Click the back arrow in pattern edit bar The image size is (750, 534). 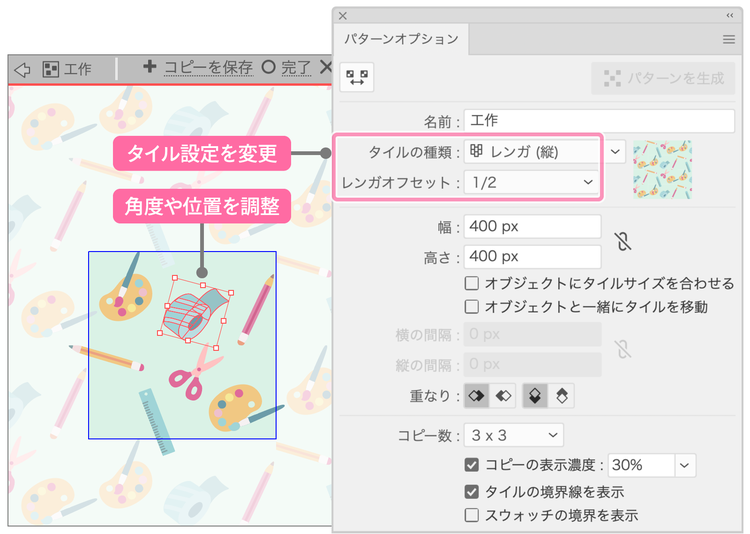tap(22, 70)
